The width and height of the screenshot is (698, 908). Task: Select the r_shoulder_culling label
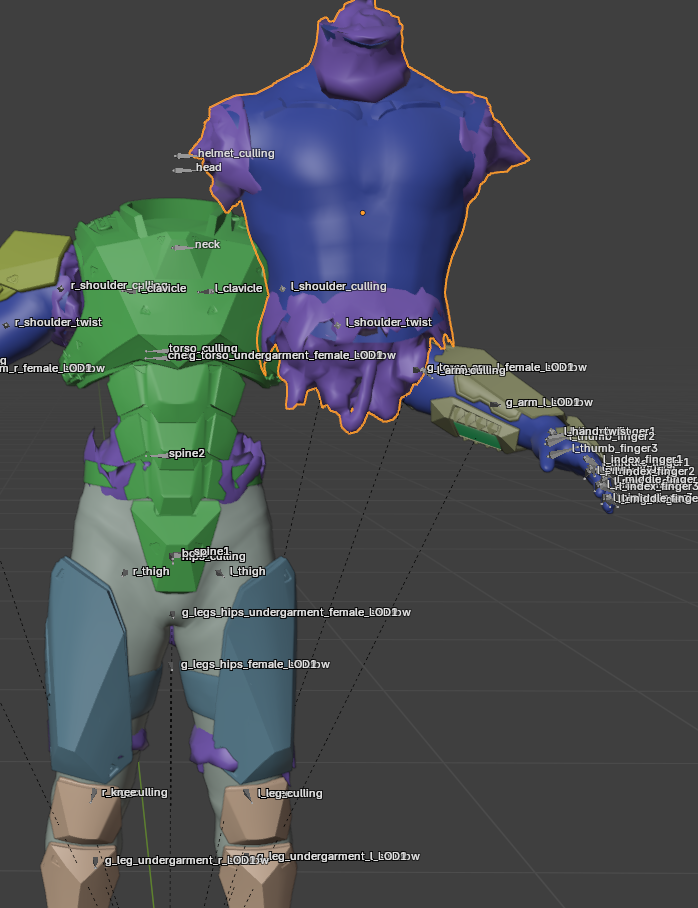119,285
